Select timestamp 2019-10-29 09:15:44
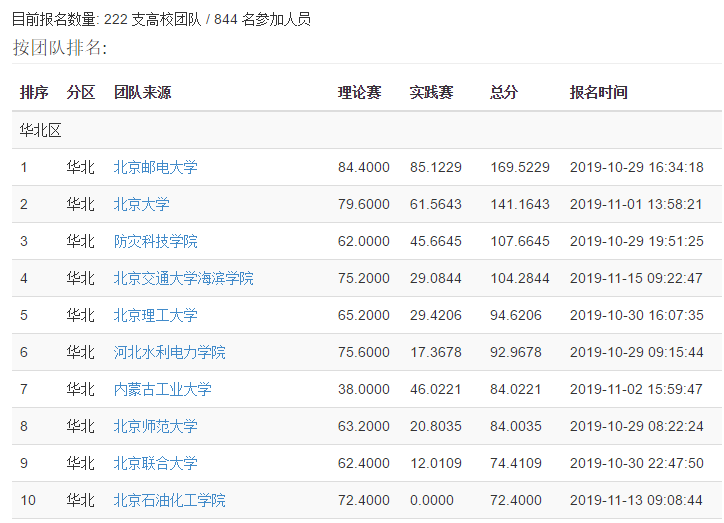The height and width of the screenshot is (523, 724). coord(637,352)
